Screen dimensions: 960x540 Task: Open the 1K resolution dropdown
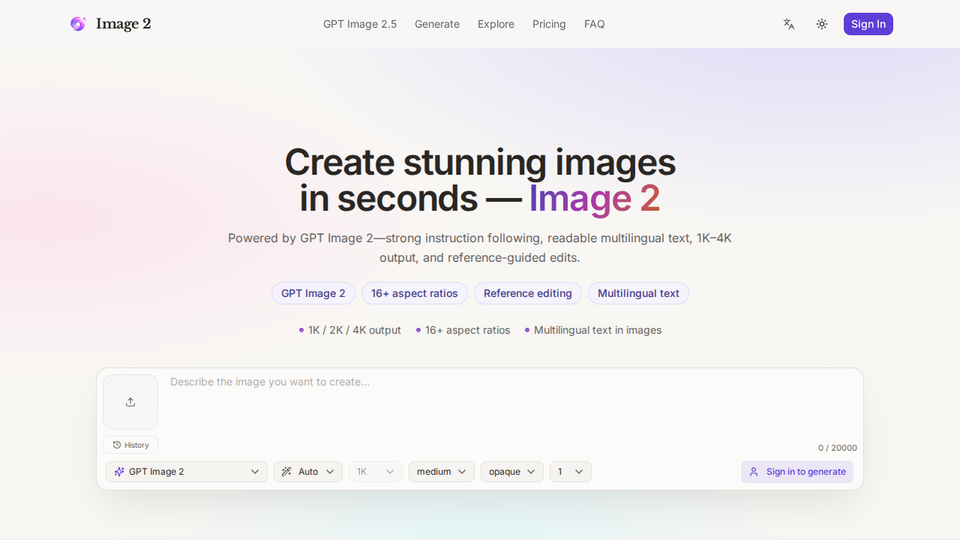[x=375, y=471]
